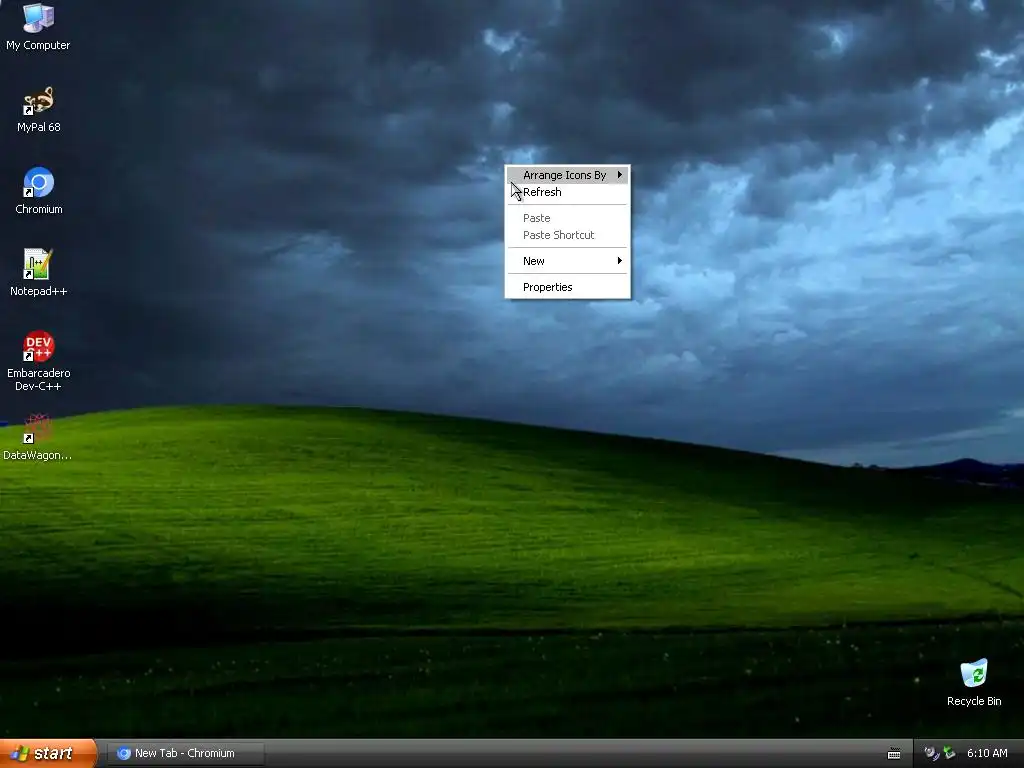Click the Paste Shortcut menu entry

[x=568, y=235]
